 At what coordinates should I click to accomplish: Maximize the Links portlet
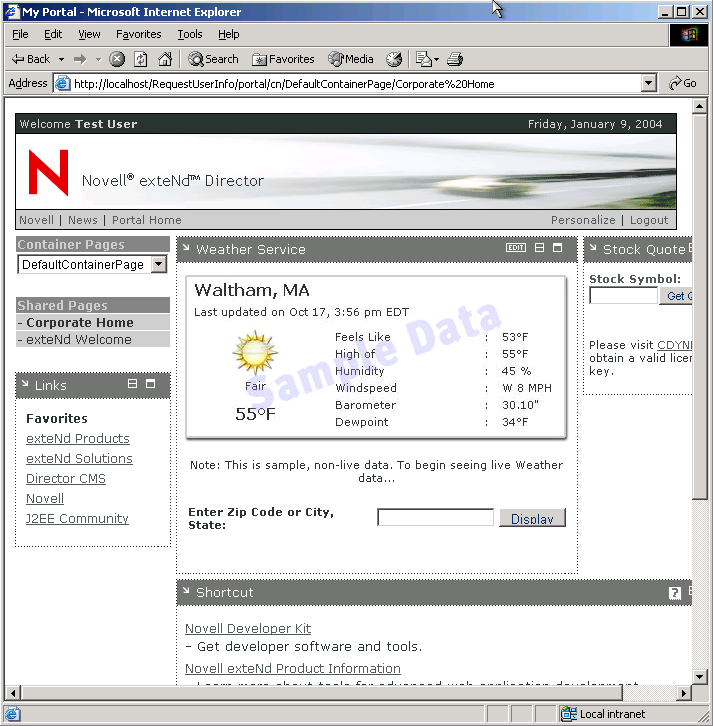pos(150,383)
